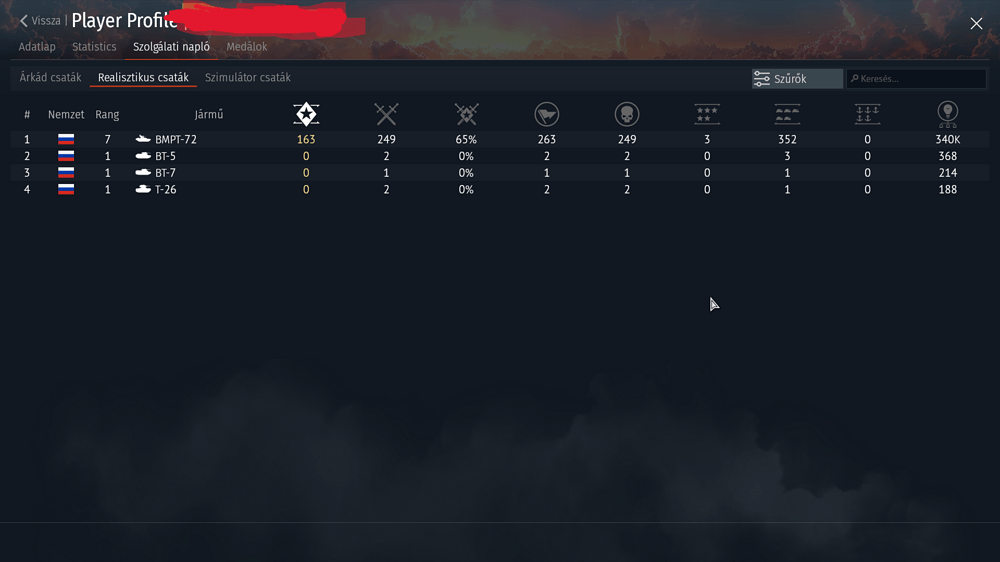Switch to the Szimulátor csaták tab

pyautogui.click(x=247, y=77)
